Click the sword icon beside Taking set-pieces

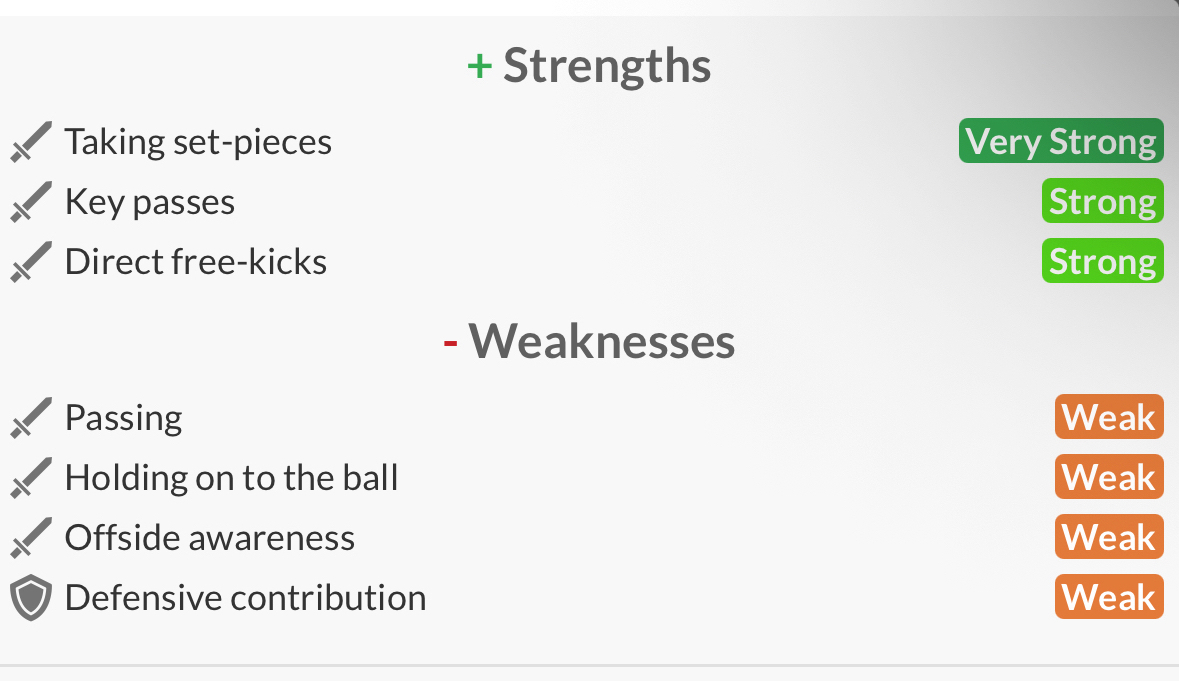click(x=31, y=141)
